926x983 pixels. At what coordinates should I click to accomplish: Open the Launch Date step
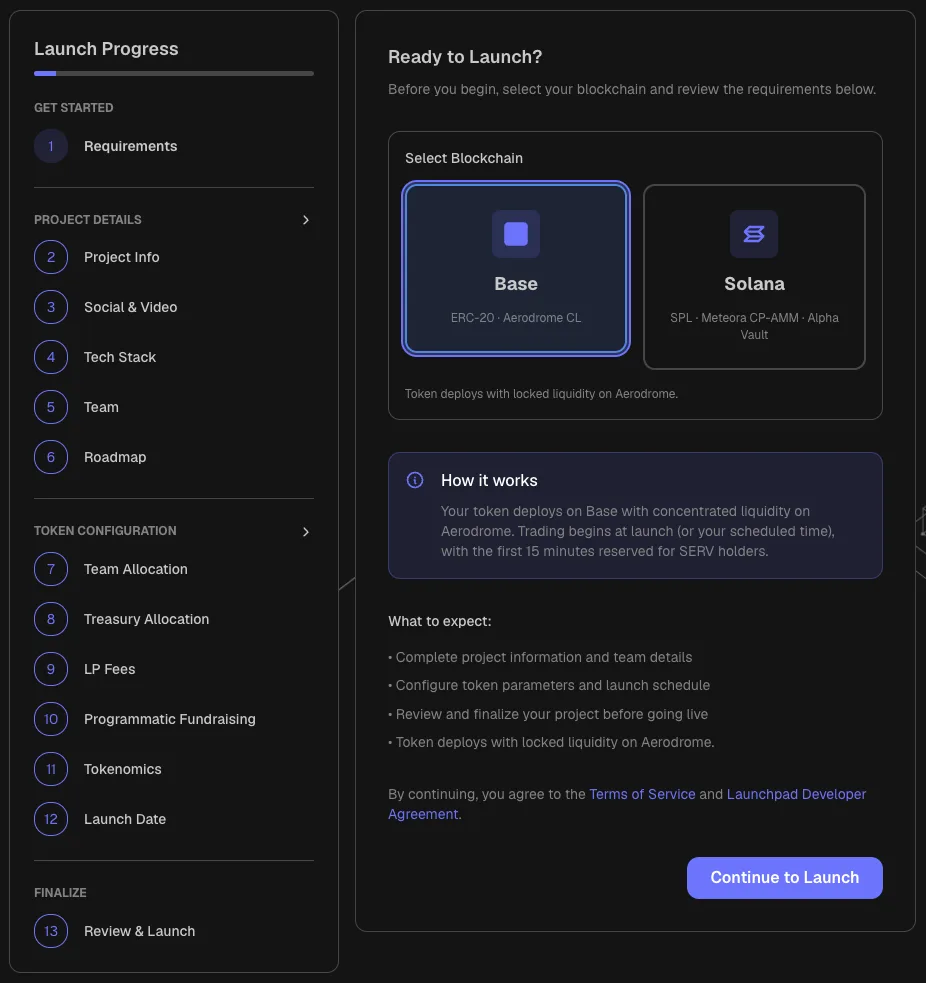coord(174,819)
